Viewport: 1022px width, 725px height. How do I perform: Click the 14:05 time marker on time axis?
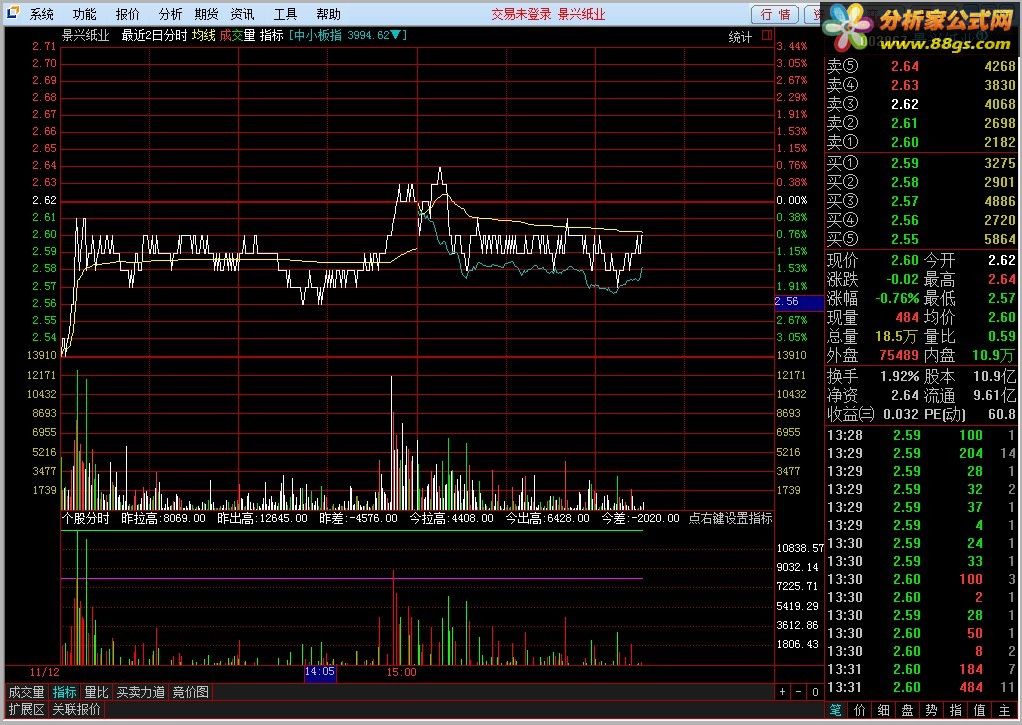[x=320, y=672]
